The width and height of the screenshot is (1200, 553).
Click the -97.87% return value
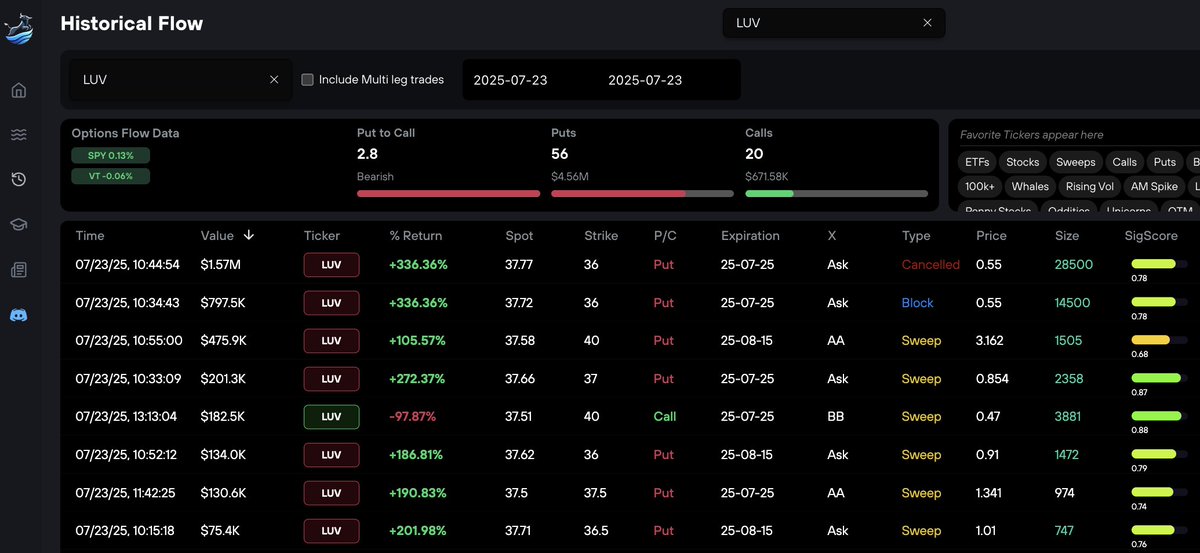click(x=412, y=417)
